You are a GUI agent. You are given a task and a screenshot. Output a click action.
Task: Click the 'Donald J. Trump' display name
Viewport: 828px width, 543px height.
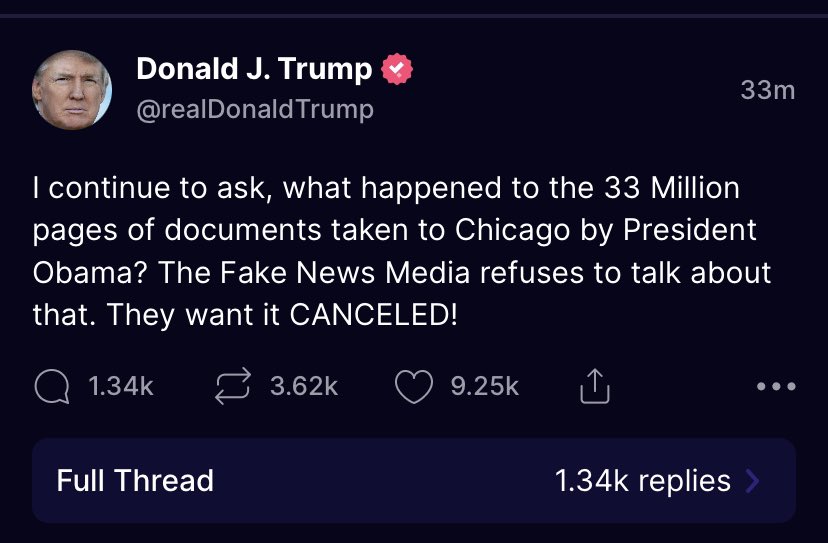[254, 69]
